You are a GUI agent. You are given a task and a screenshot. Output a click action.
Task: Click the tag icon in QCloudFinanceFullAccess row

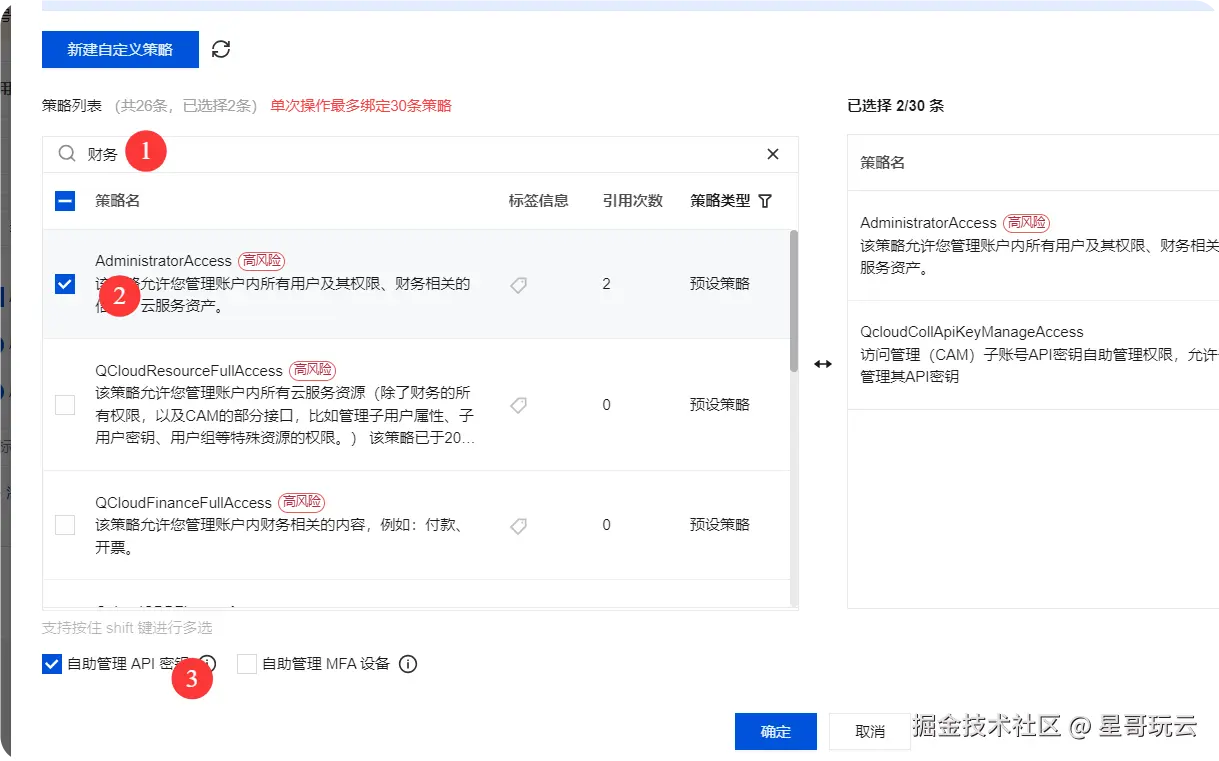coord(518,525)
